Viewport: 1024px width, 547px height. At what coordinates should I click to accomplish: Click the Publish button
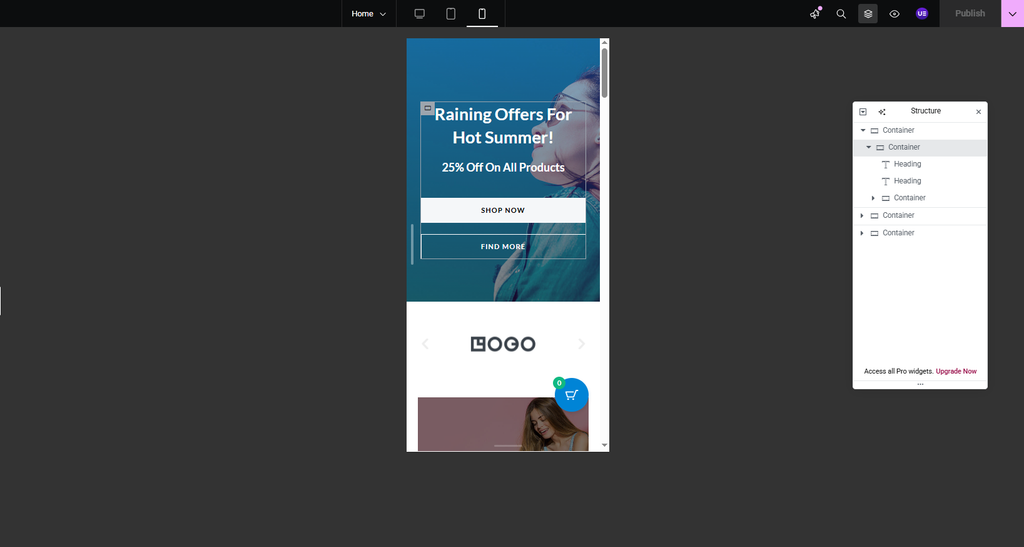pos(970,14)
